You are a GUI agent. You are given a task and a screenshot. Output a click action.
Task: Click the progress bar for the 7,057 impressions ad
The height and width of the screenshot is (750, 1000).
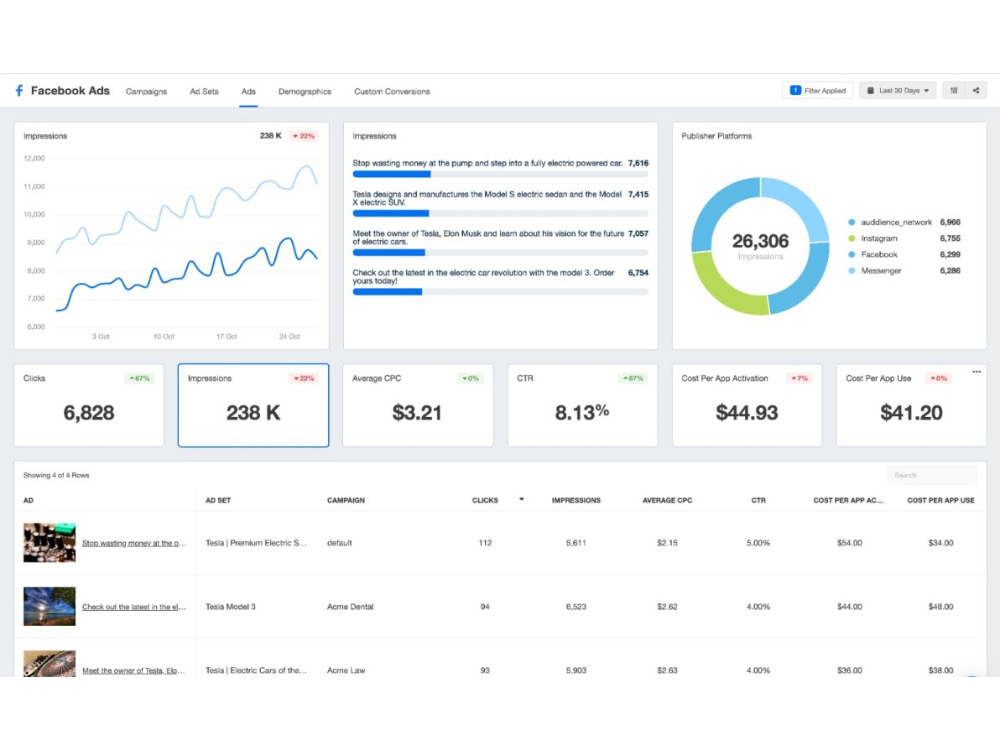[x=501, y=253]
